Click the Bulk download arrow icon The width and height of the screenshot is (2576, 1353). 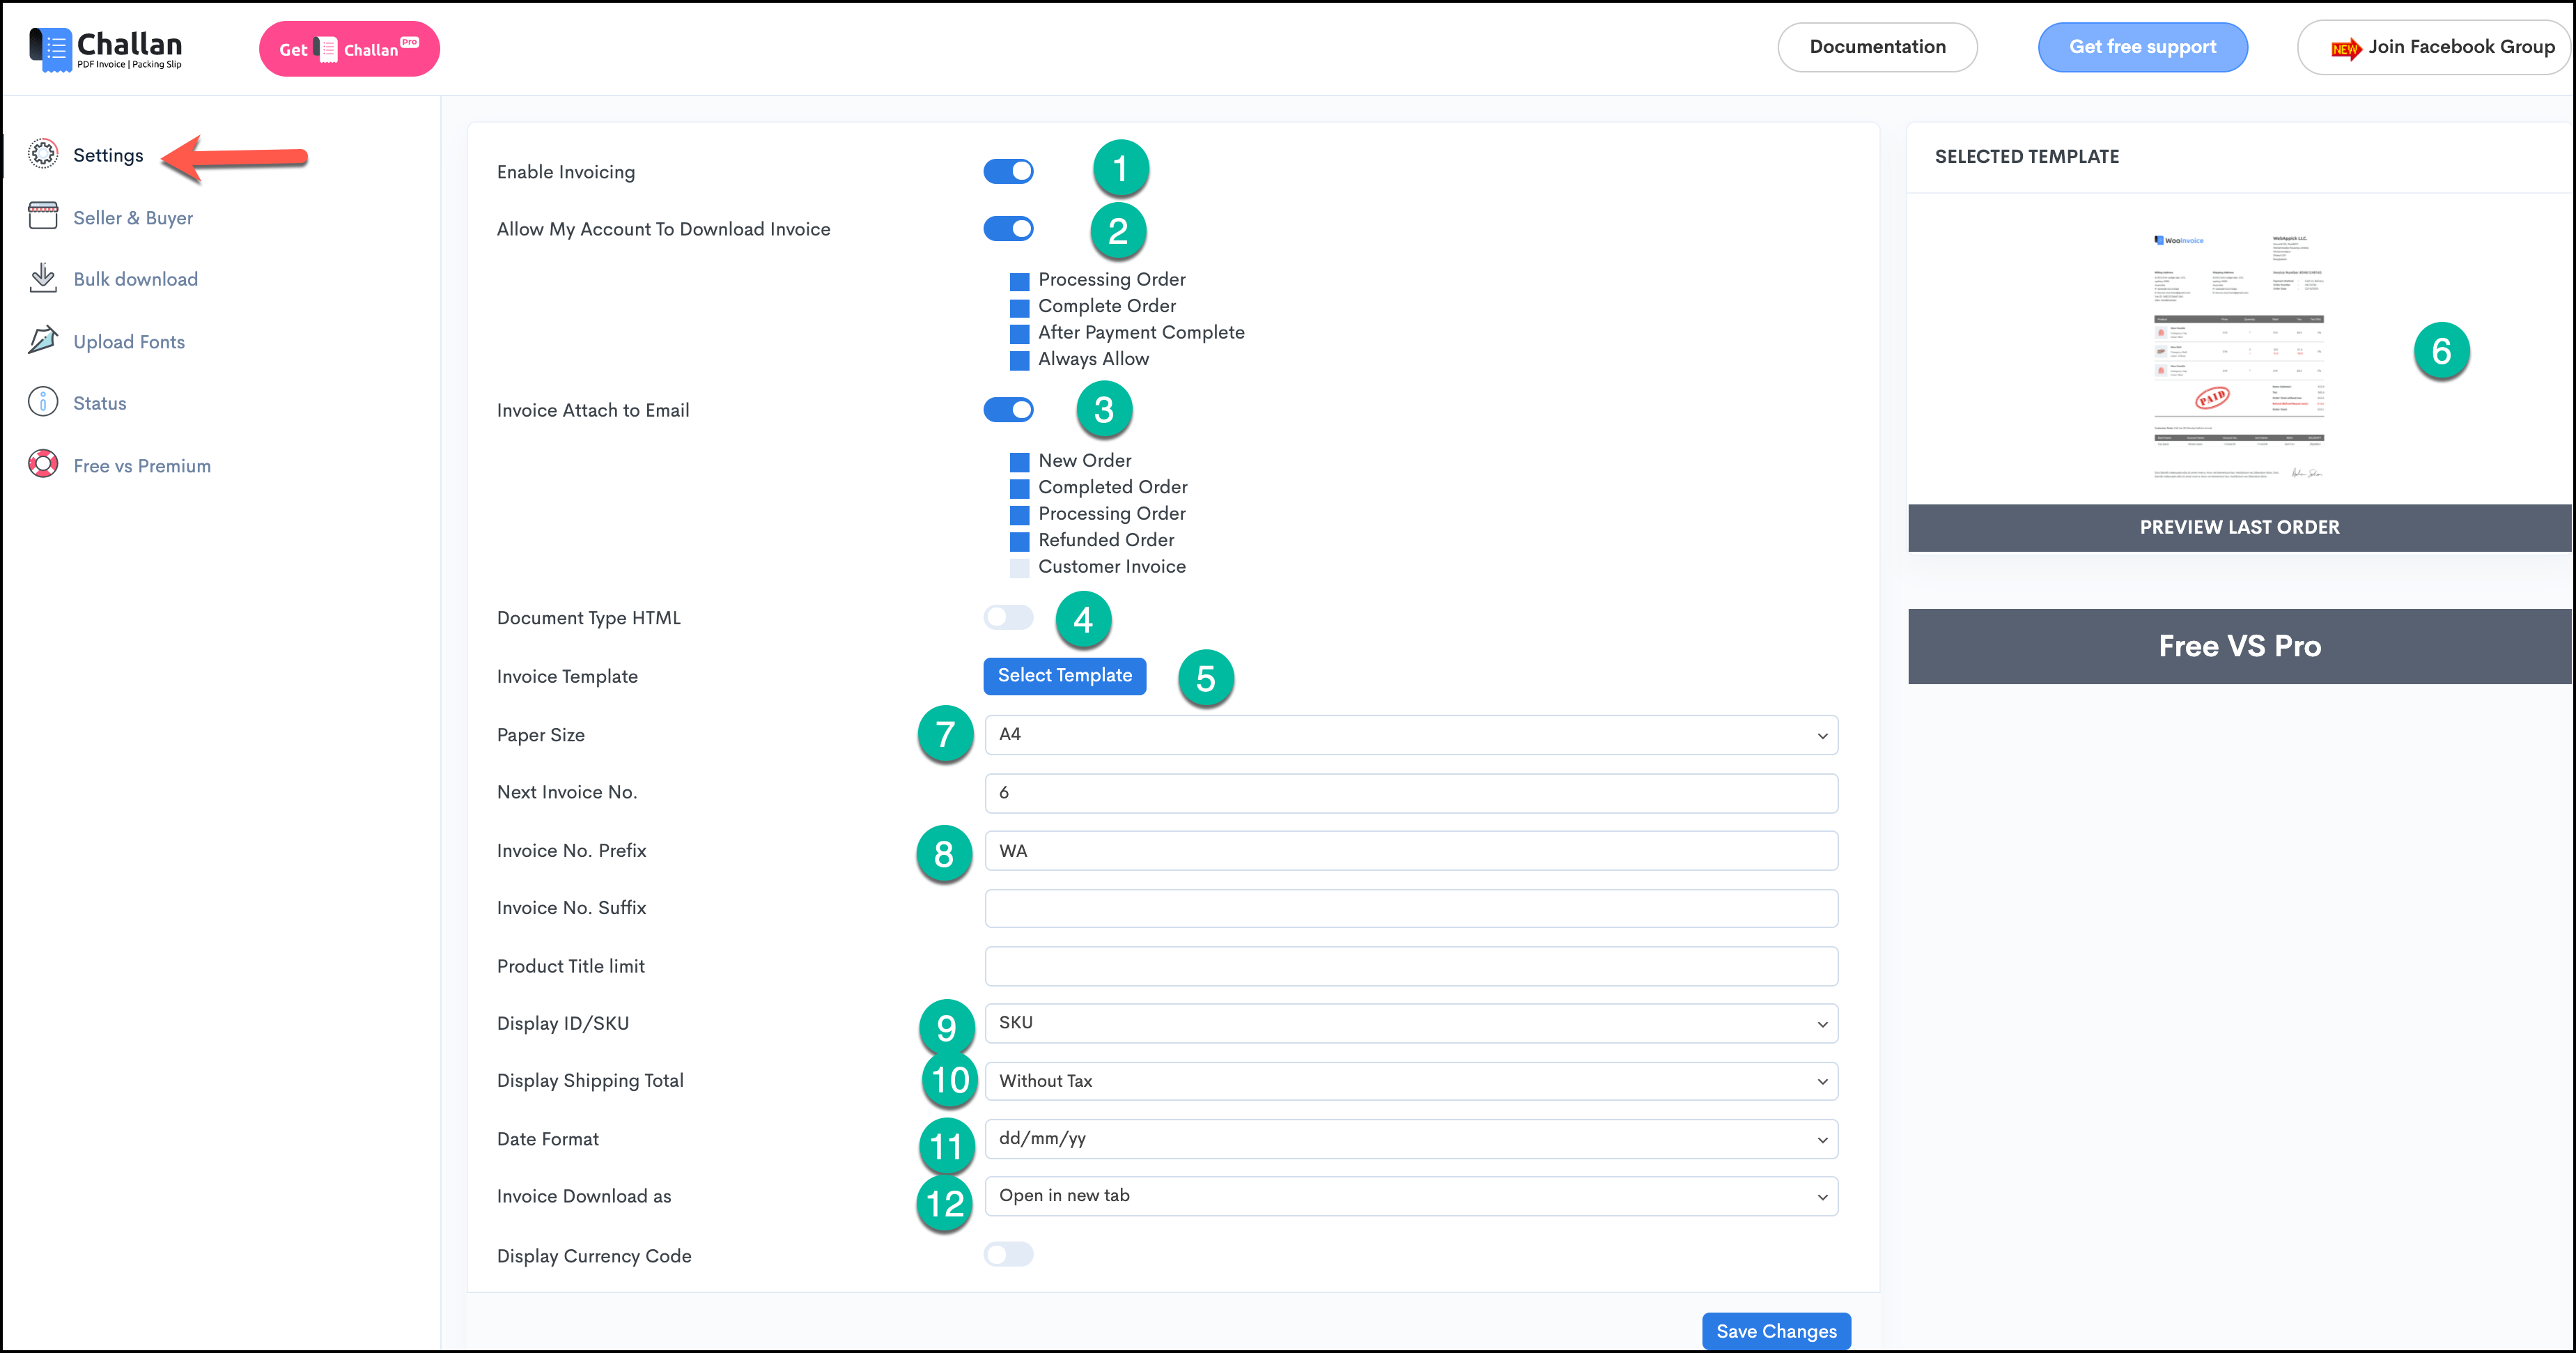[43, 278]
